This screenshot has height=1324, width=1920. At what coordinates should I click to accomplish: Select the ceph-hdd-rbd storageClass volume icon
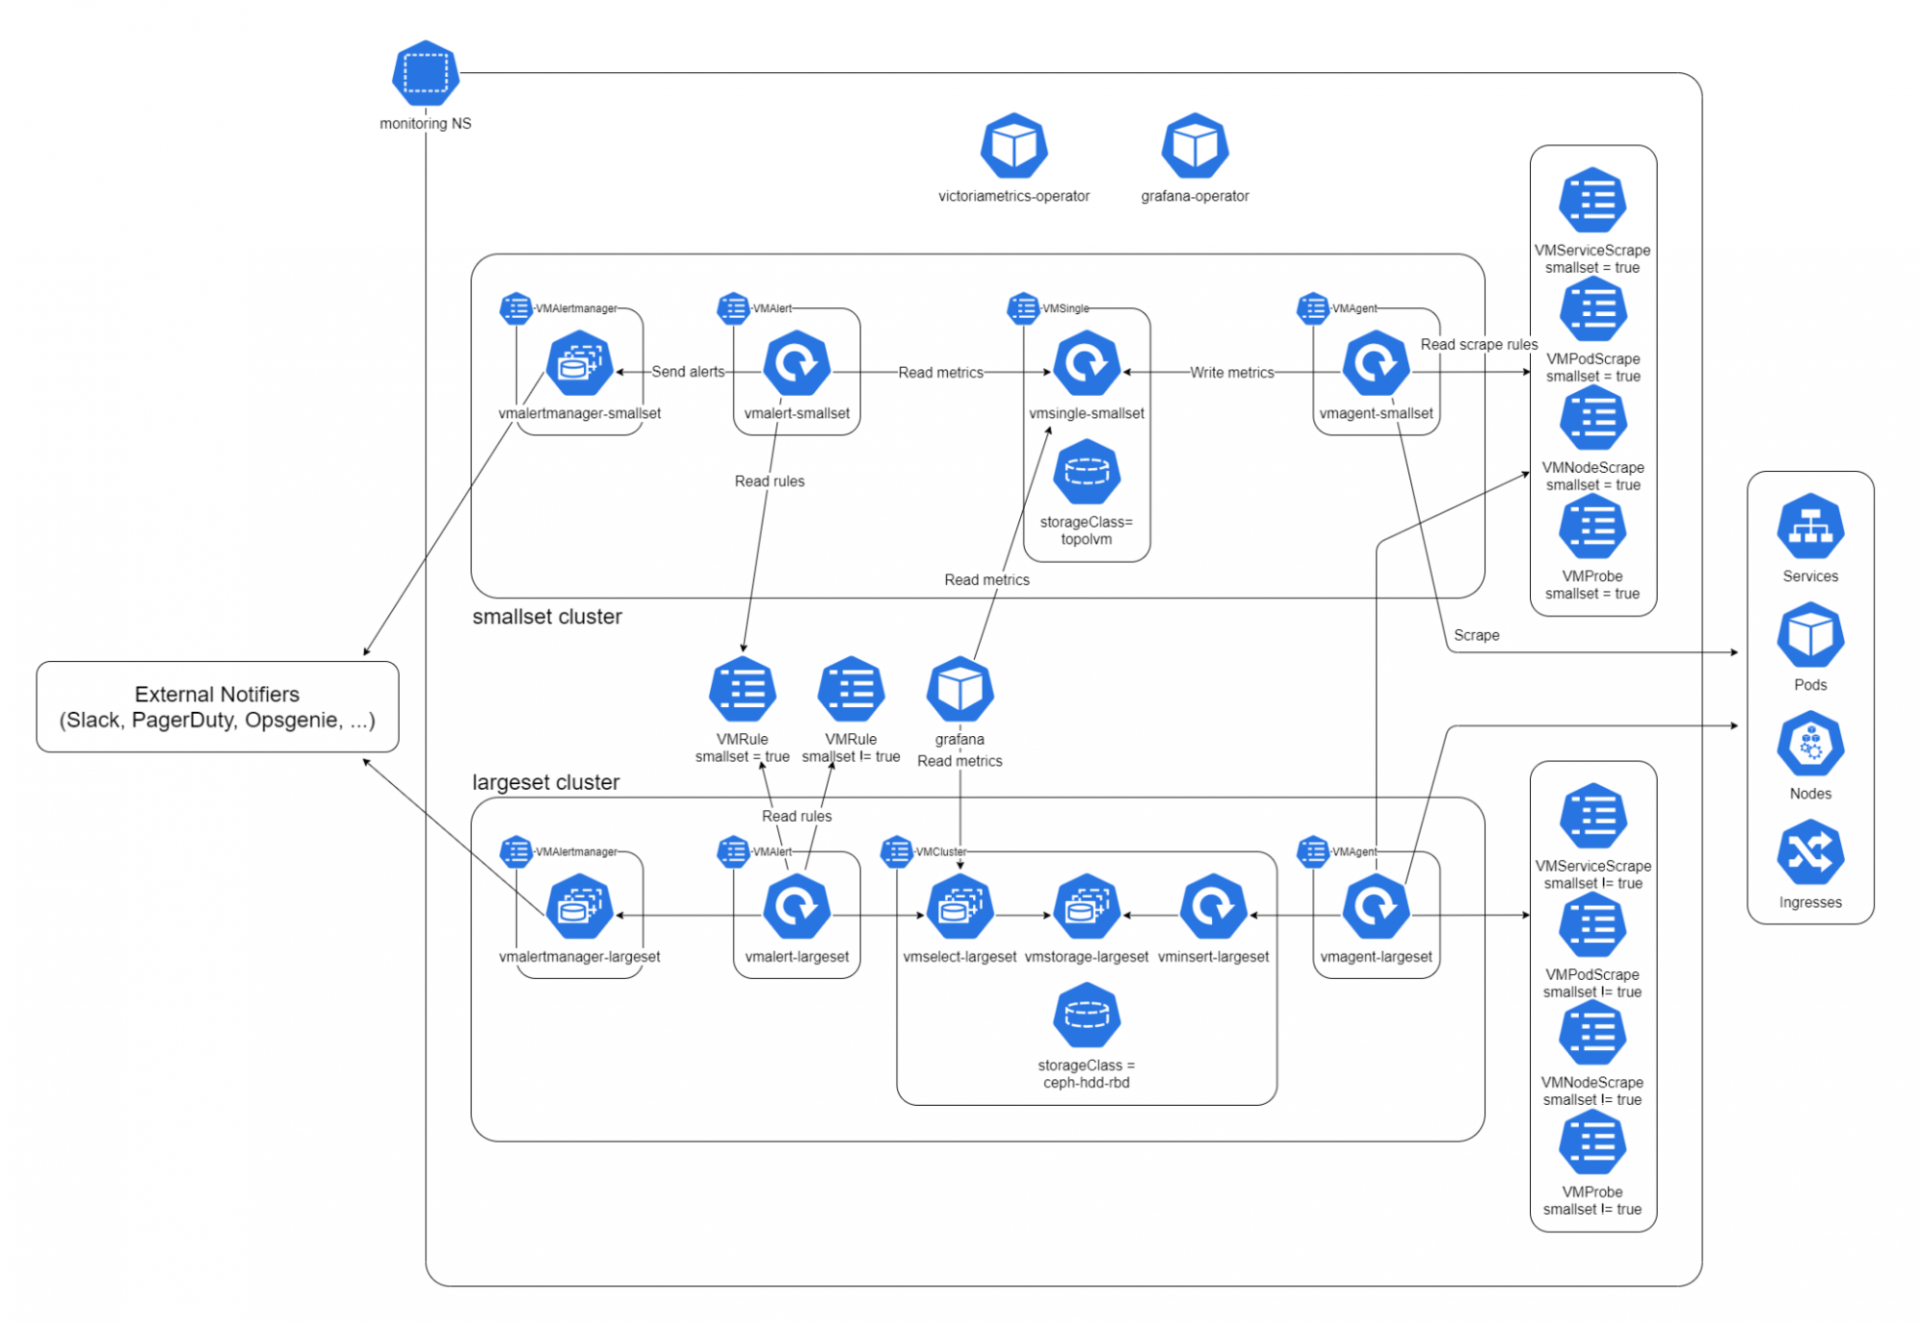pos(1086,1016)
